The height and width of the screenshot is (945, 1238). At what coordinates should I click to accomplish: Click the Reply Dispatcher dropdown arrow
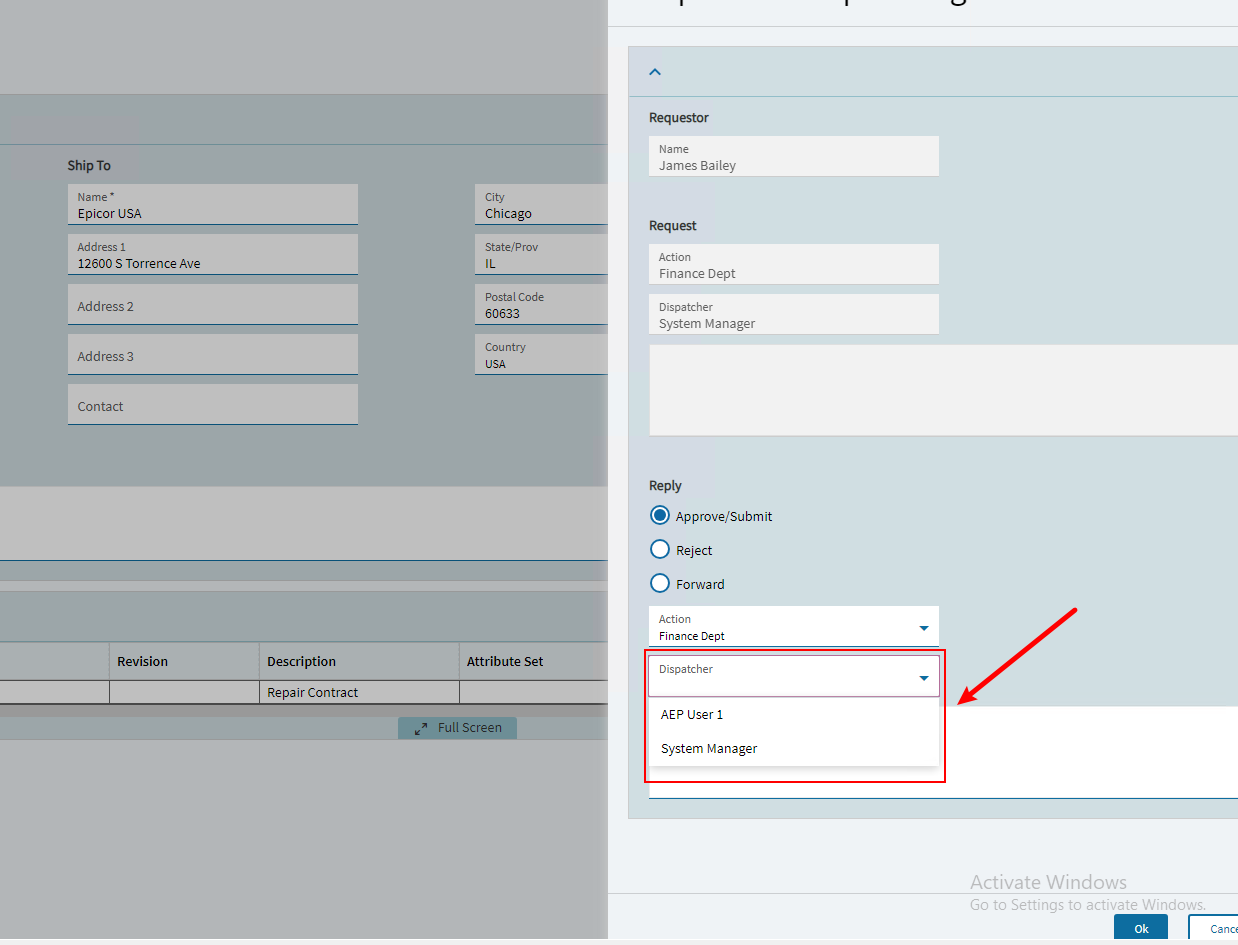[x=923, y=678]
